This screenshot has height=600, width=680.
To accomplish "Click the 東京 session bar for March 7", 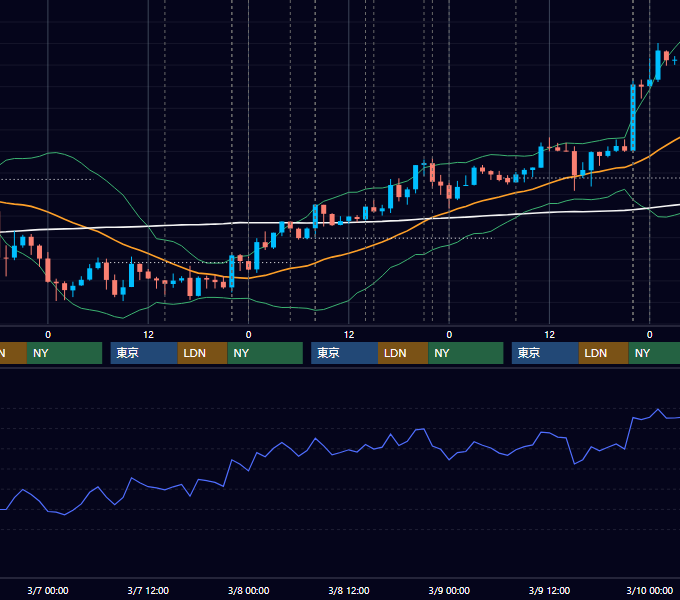I will tap(144, 353).
